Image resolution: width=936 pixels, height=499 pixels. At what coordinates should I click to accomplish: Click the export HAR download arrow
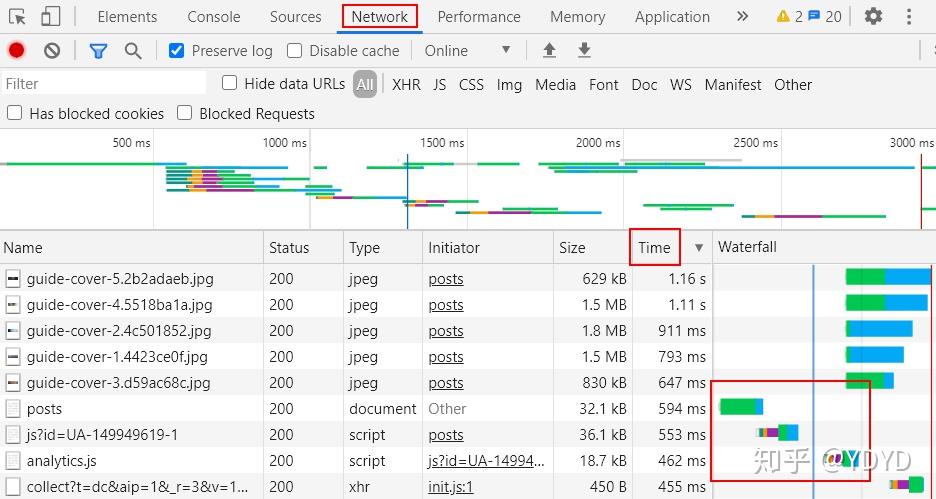pos(584,51)
